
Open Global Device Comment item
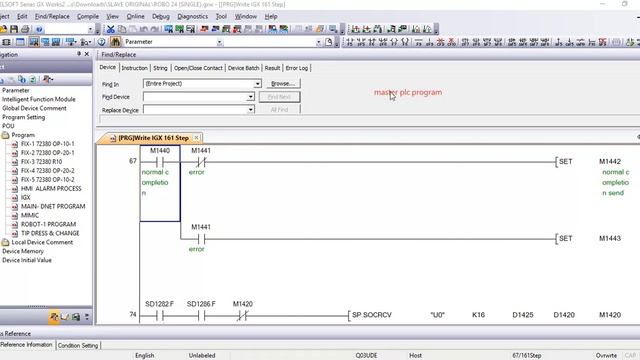(34, 108)
